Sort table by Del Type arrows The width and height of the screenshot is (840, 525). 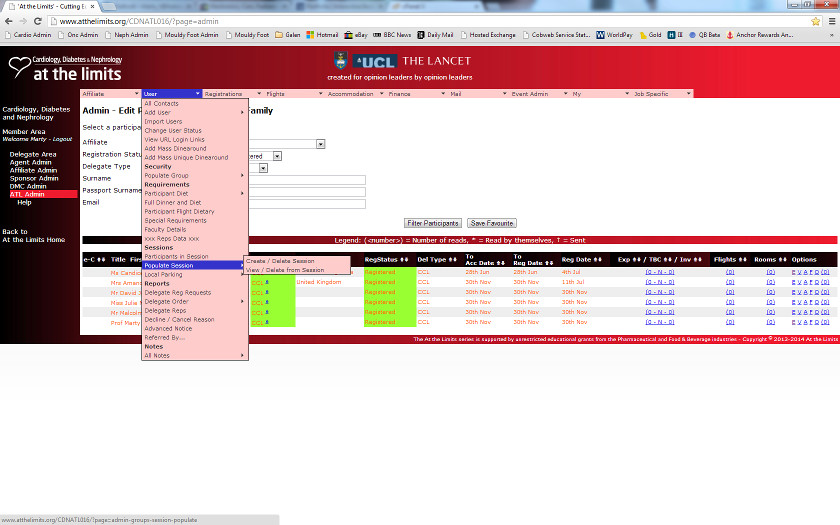[x=453, y=260]
